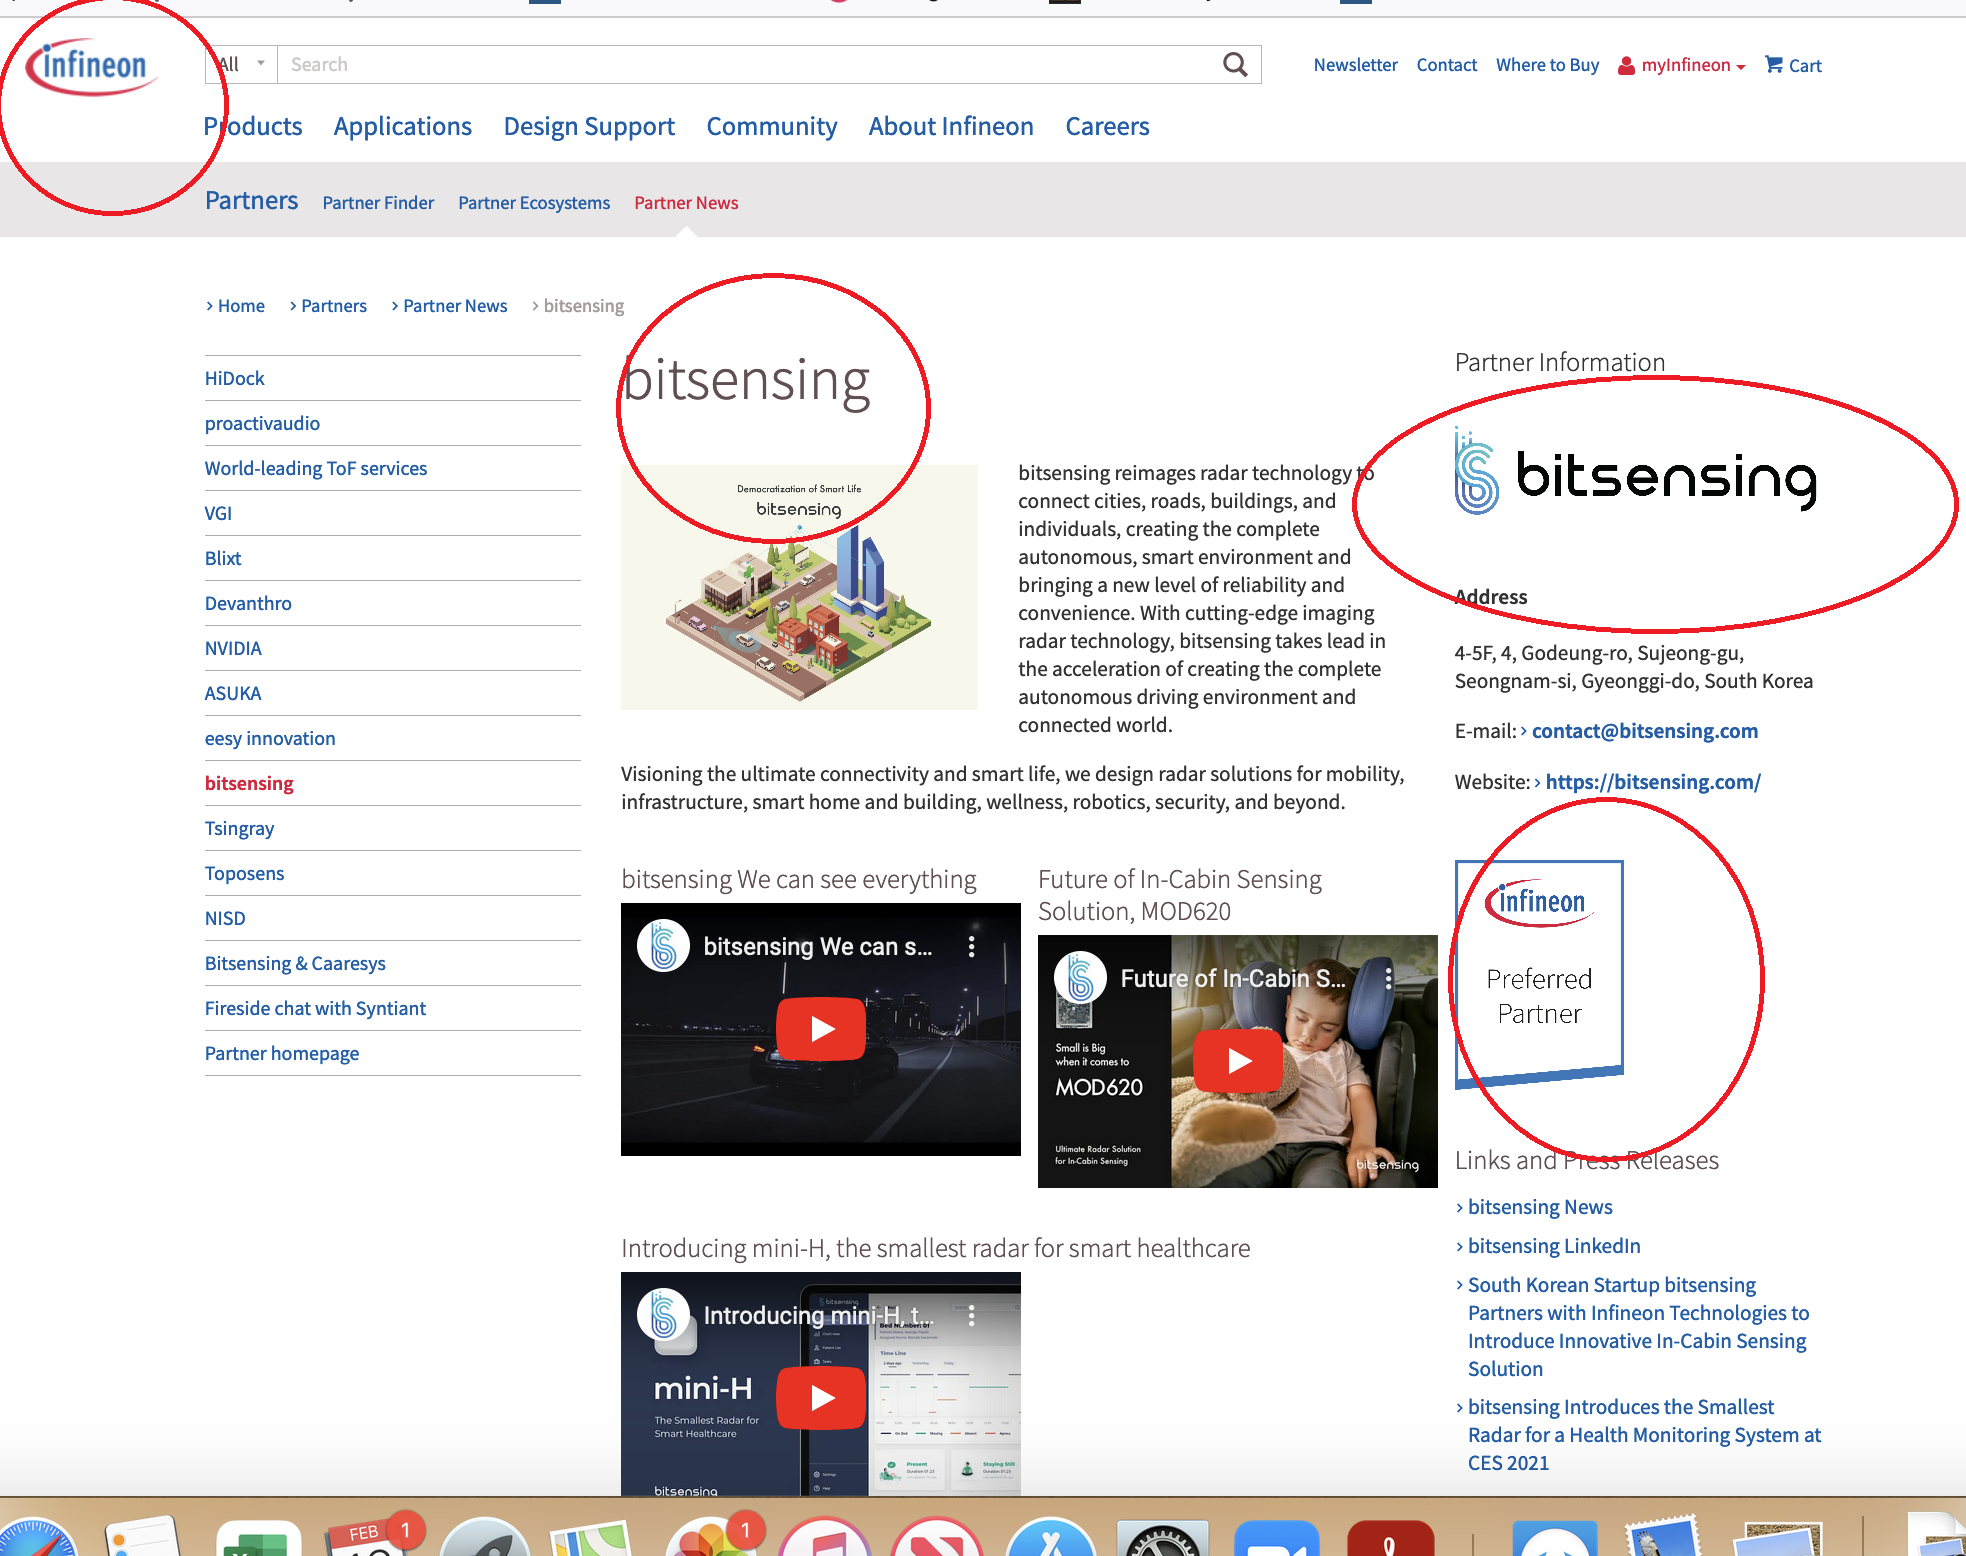Open the Applications menu
The height and width of the screenshot is (1556, 1966).
[x=403, y=126]
